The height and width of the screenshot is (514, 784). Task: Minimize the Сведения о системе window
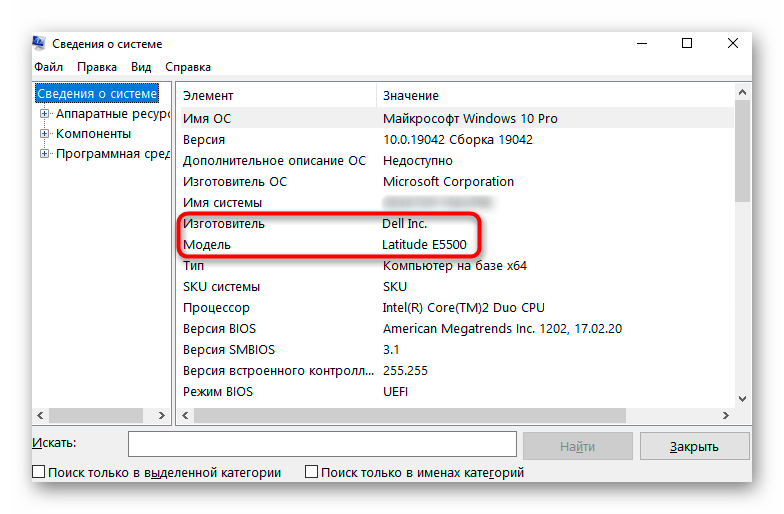point(642,44)
